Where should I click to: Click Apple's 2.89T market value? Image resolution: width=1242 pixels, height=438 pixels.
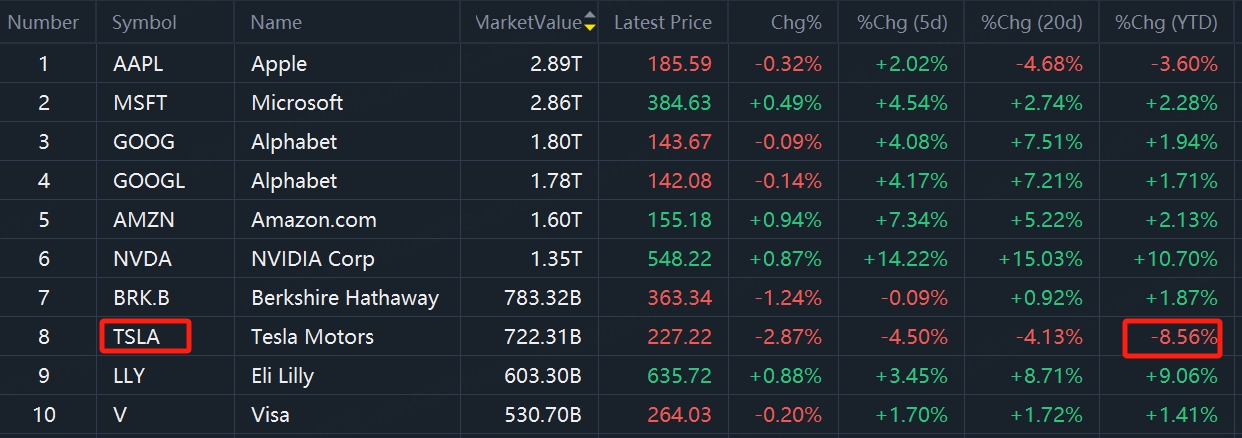(554, 64)
